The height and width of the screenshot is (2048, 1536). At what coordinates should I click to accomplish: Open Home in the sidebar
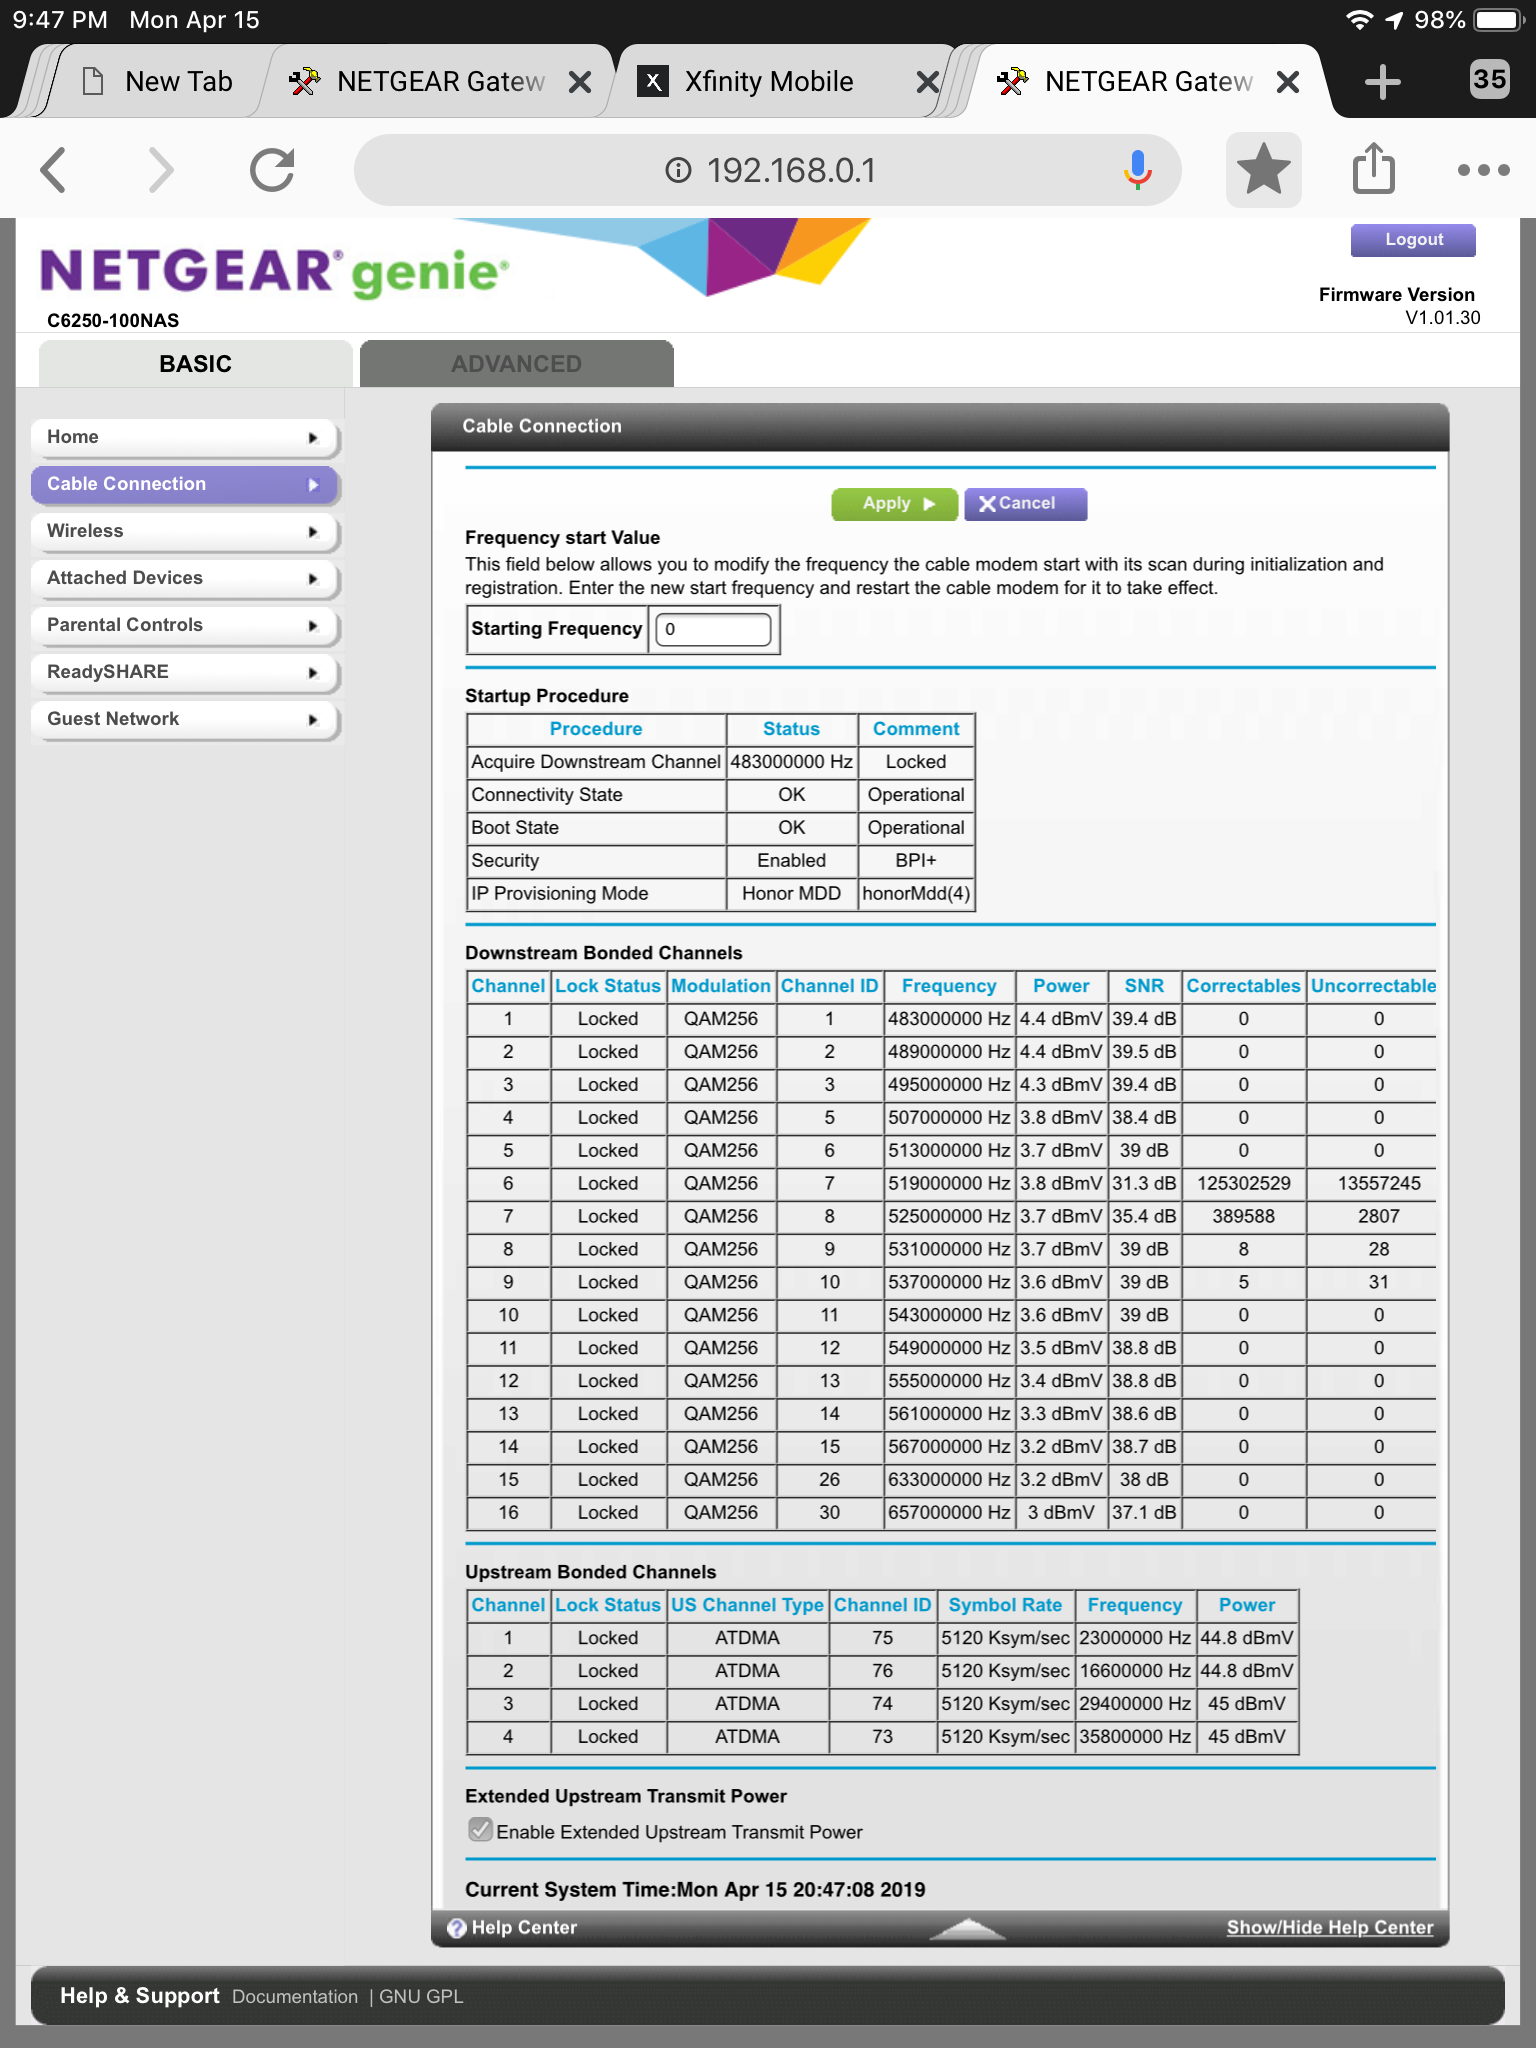point(184,437)
